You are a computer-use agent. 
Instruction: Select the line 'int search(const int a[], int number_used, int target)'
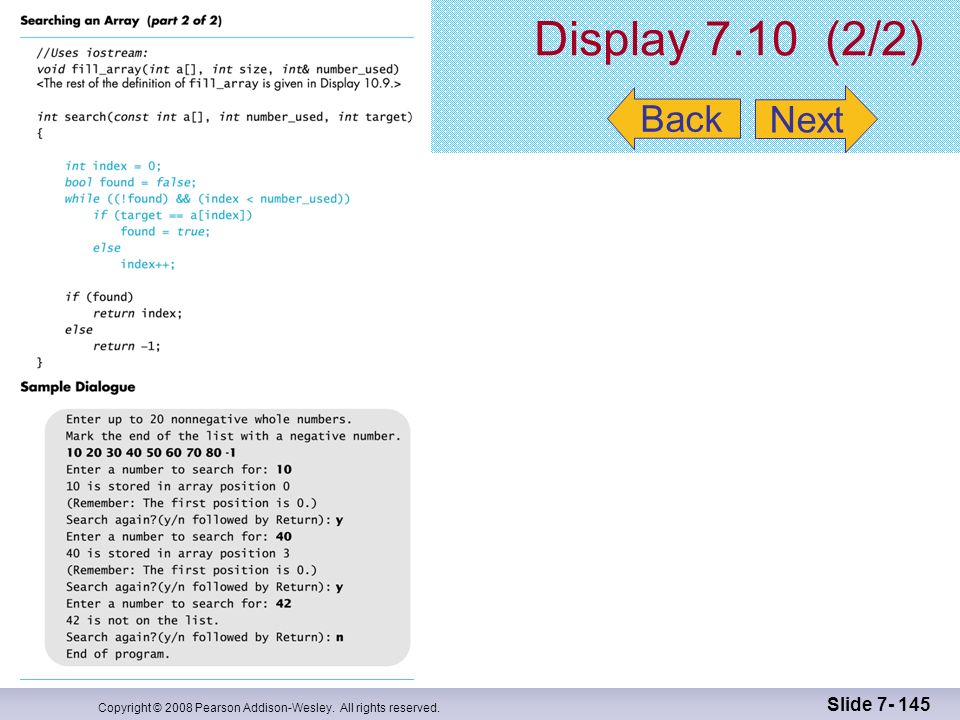click(225, 117)
